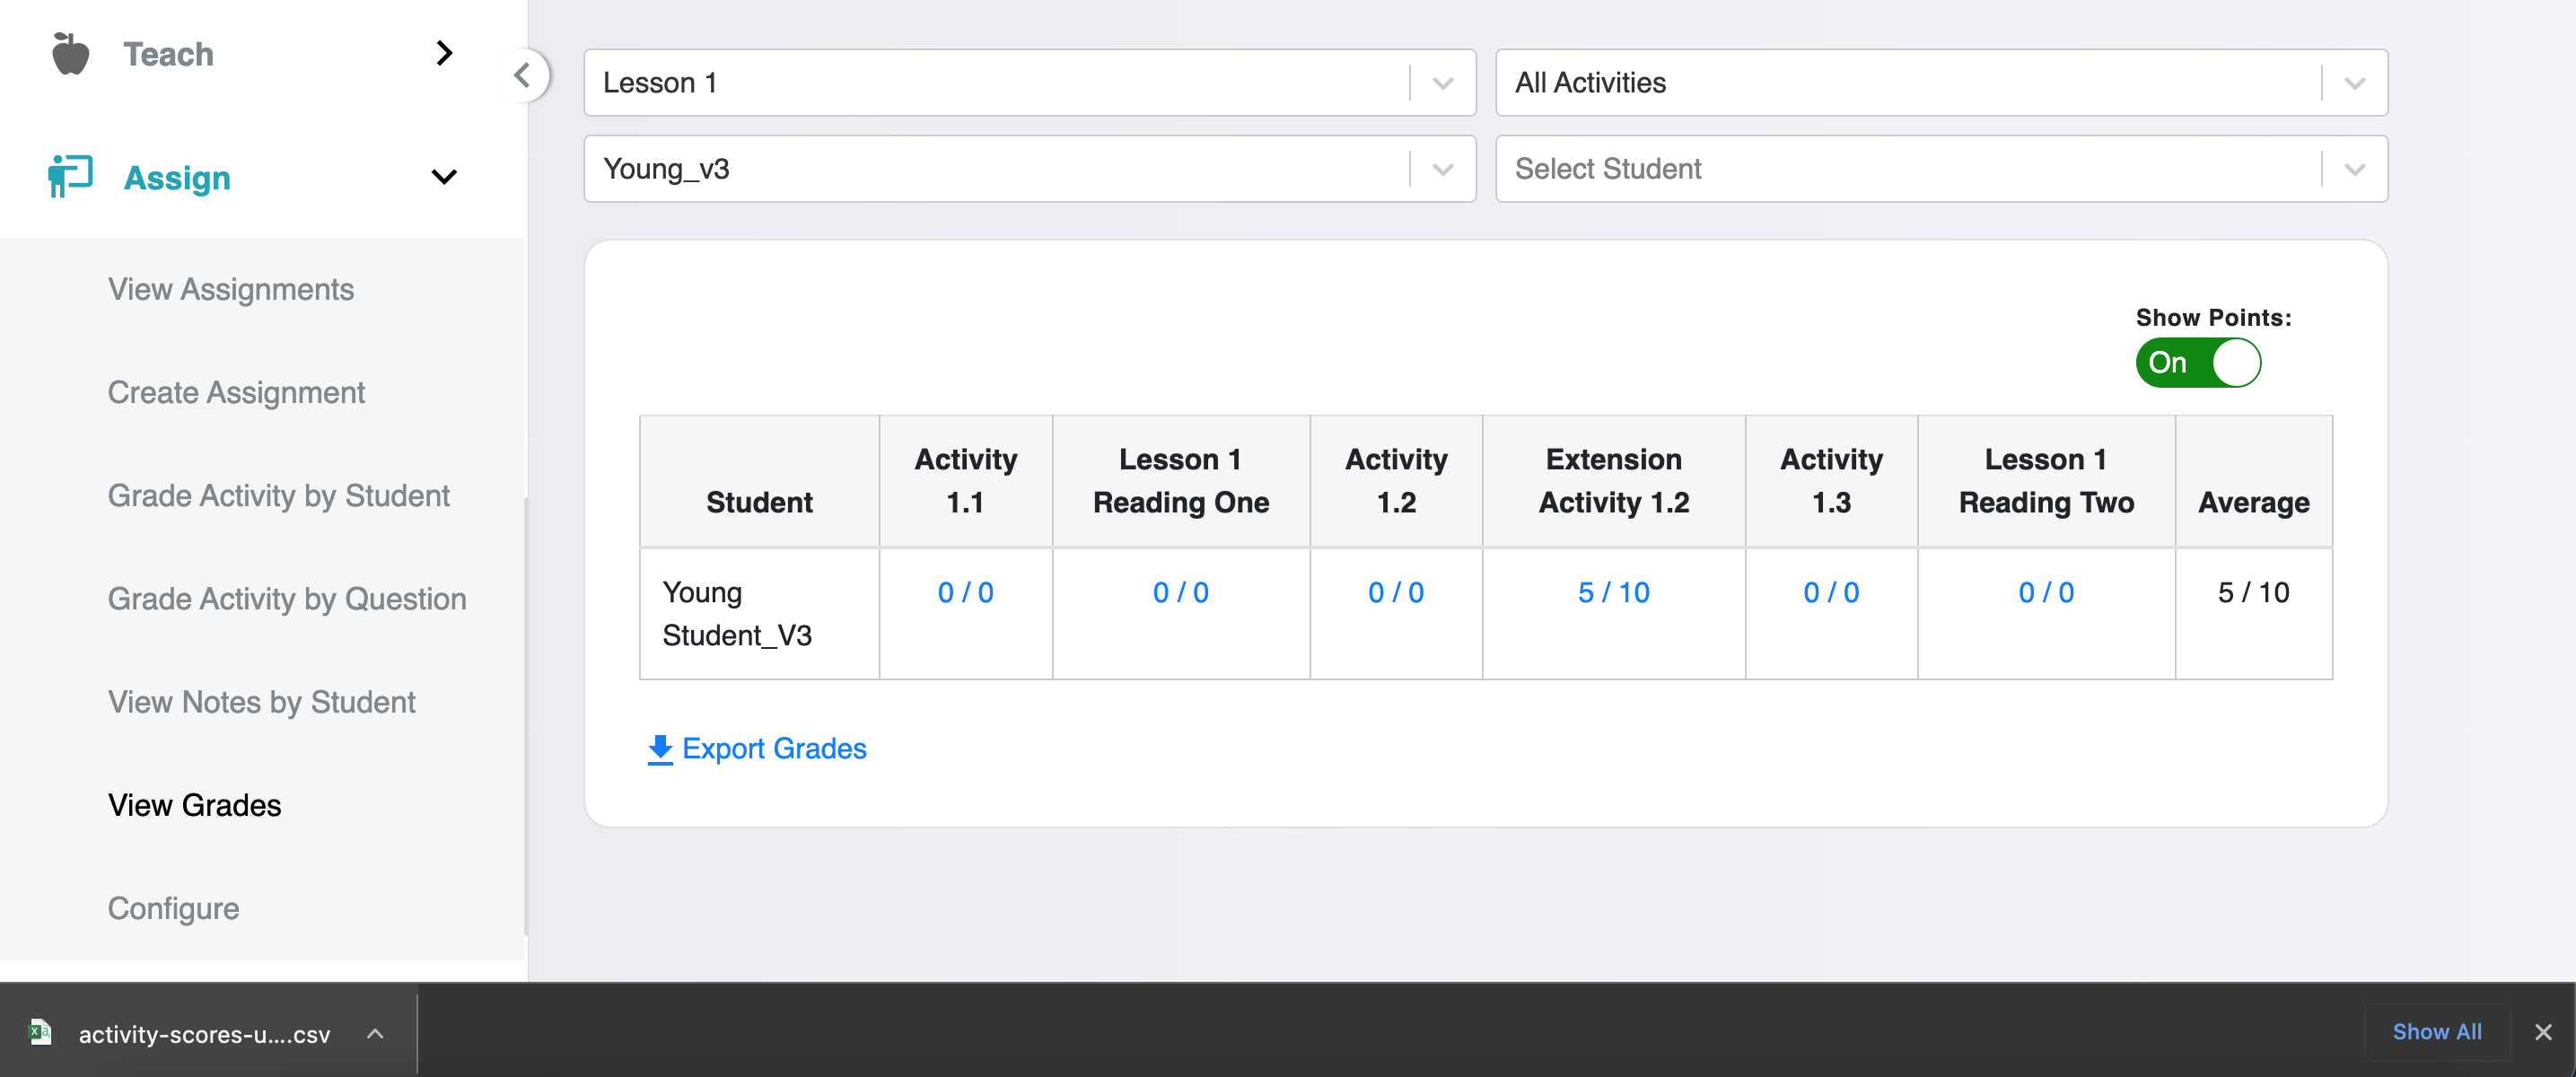This screenshot has height=1077, width=2576.
Task: Click the Export Grades download icon
Action: point(660,749)
